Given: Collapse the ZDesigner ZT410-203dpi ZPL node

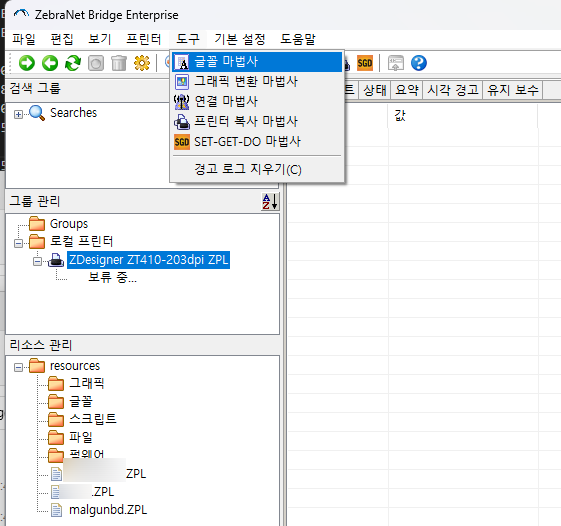Looking at the screenshot, I should (x=37, y=262).
